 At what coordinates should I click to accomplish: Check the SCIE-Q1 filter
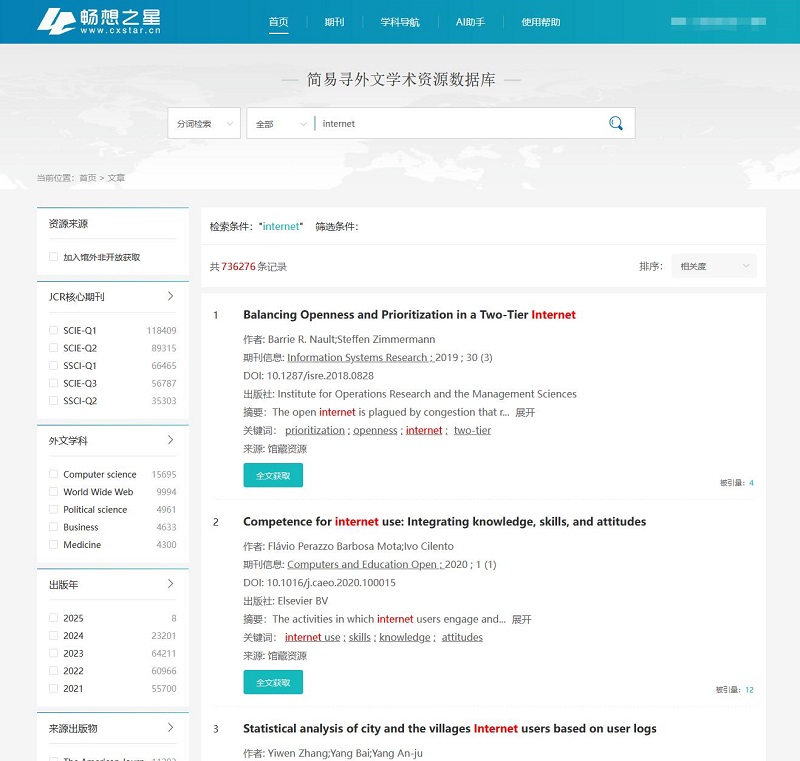click(x=53, y=330)
